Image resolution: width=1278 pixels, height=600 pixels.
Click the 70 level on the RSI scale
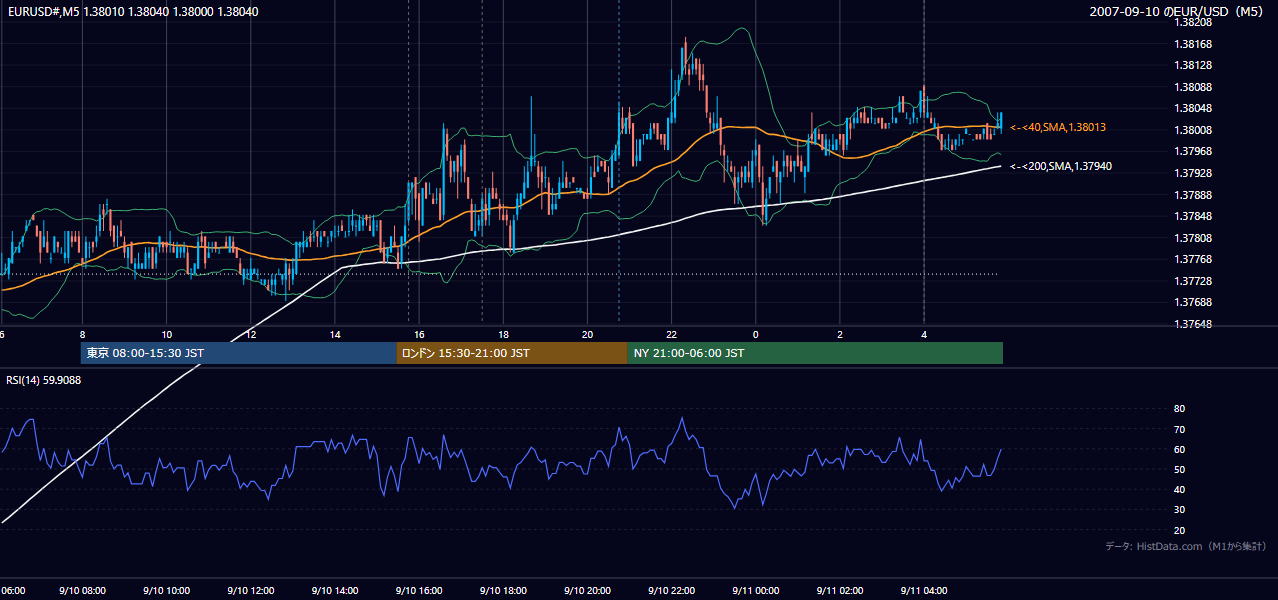(1179, 429)
